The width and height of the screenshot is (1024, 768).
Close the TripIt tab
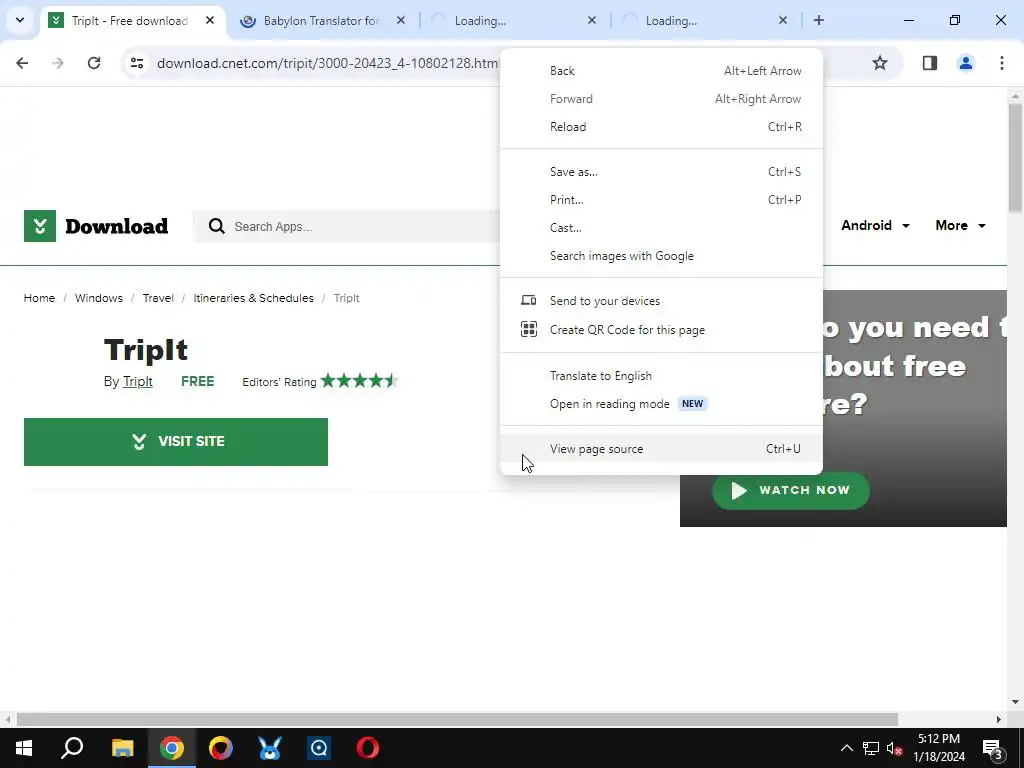click(210, 20)
